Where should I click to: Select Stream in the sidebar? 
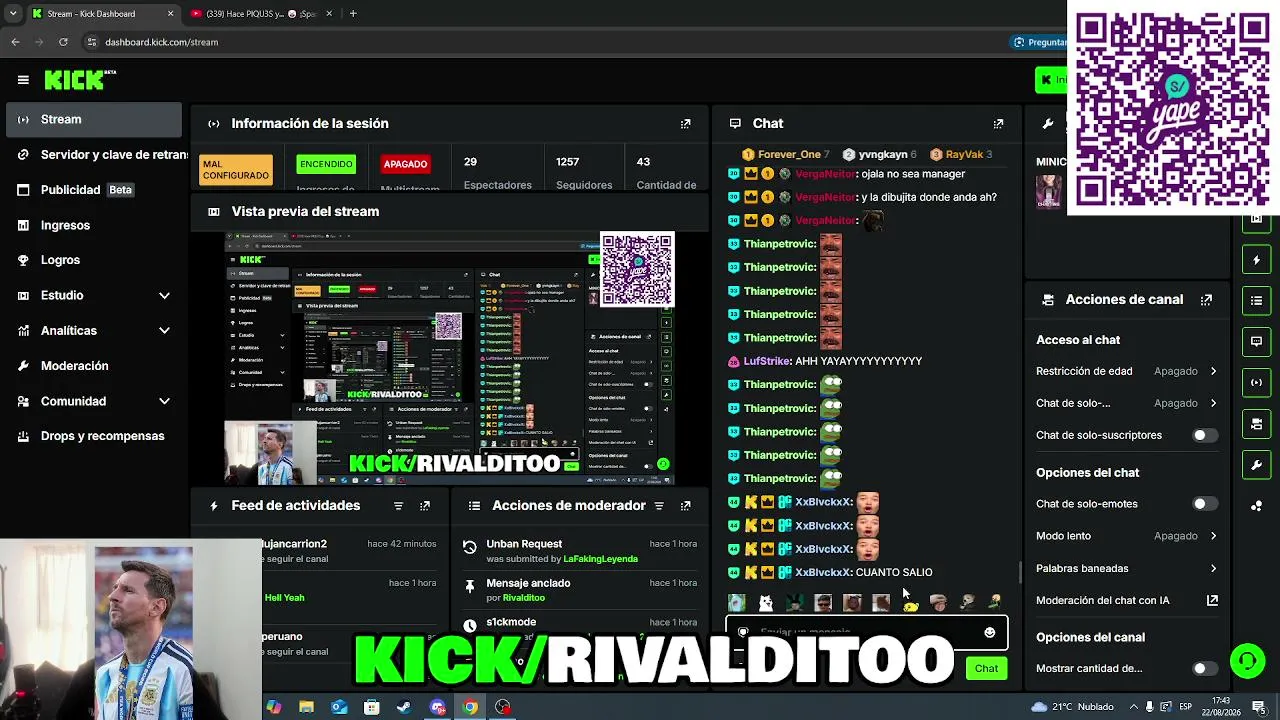(94, 119)
